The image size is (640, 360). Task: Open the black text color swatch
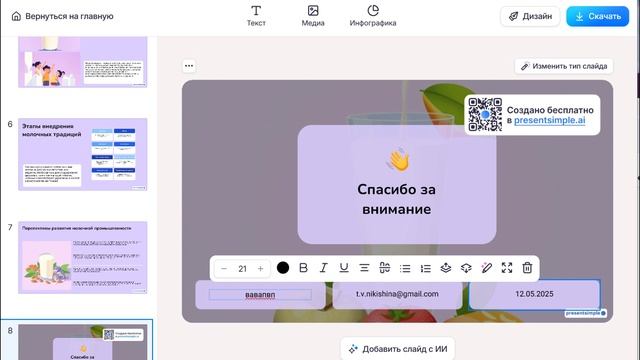tap(283, 268)
